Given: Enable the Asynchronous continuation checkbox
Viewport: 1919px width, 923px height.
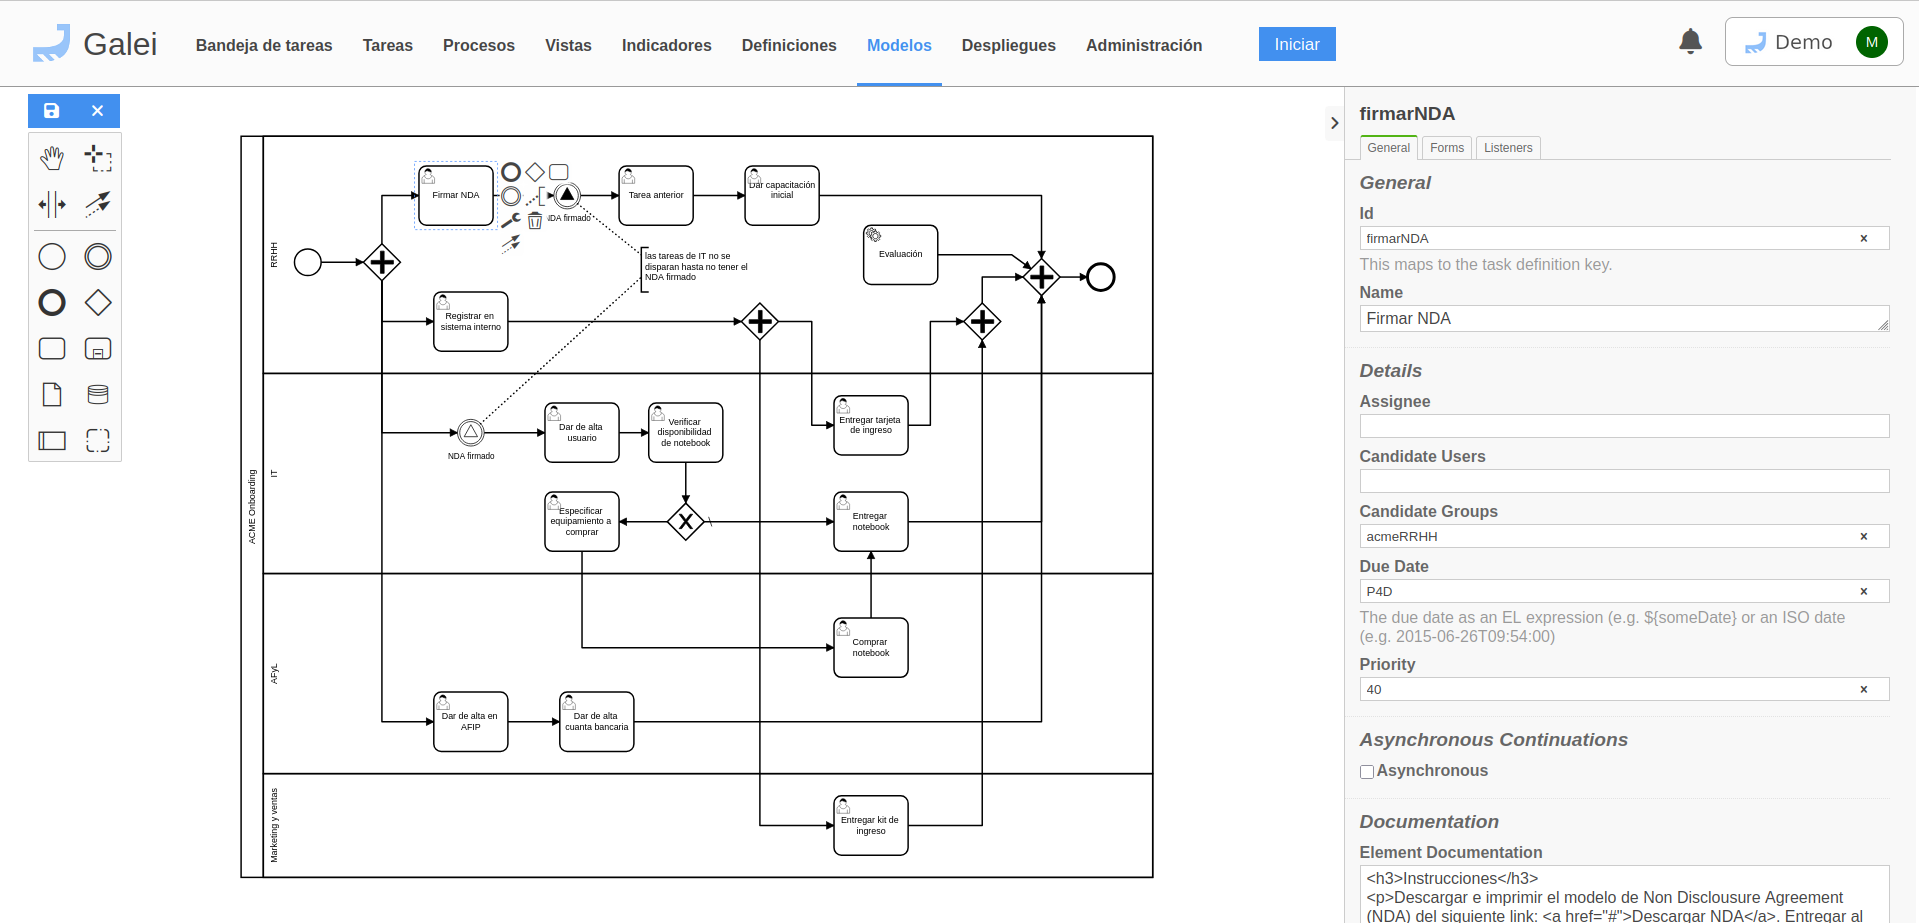Looking at the screenshot, I should pos(1366,771).
